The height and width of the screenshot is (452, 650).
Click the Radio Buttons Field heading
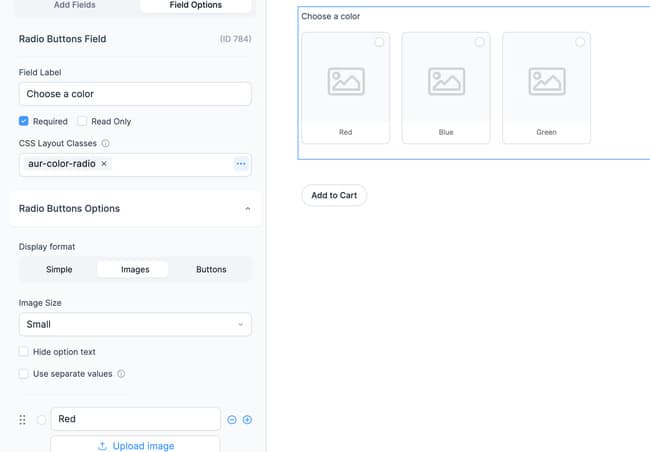coord(63,39)
